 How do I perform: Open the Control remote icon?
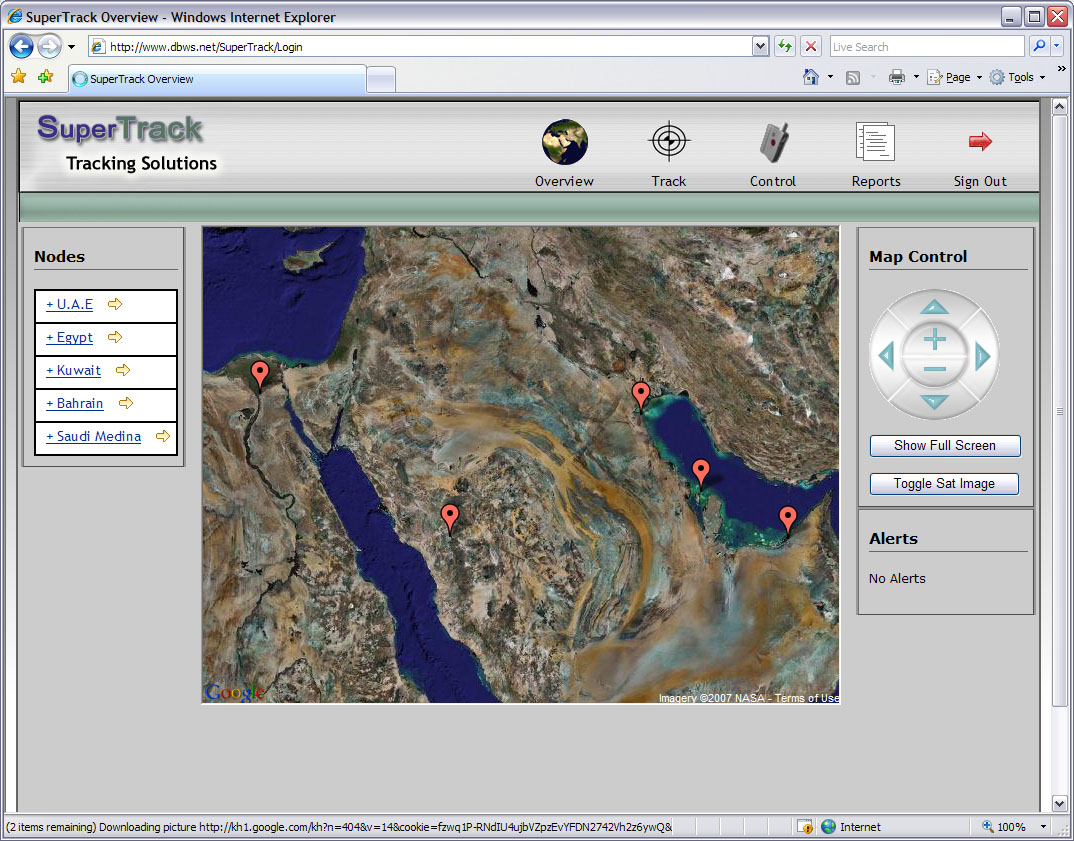[x=774, y=142]
